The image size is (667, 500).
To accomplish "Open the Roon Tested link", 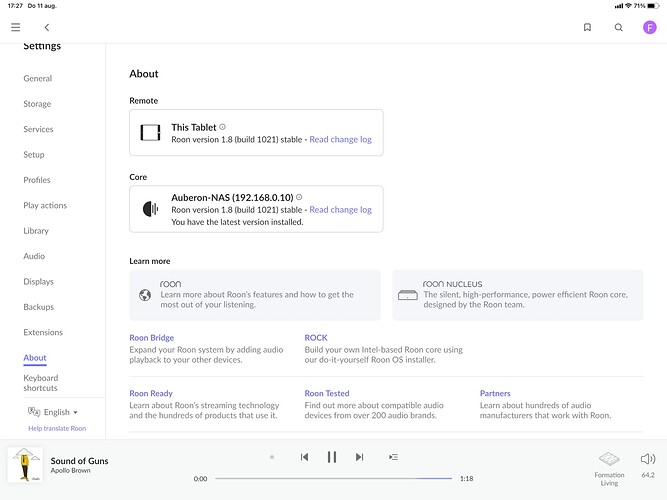I will coord(327,393).
